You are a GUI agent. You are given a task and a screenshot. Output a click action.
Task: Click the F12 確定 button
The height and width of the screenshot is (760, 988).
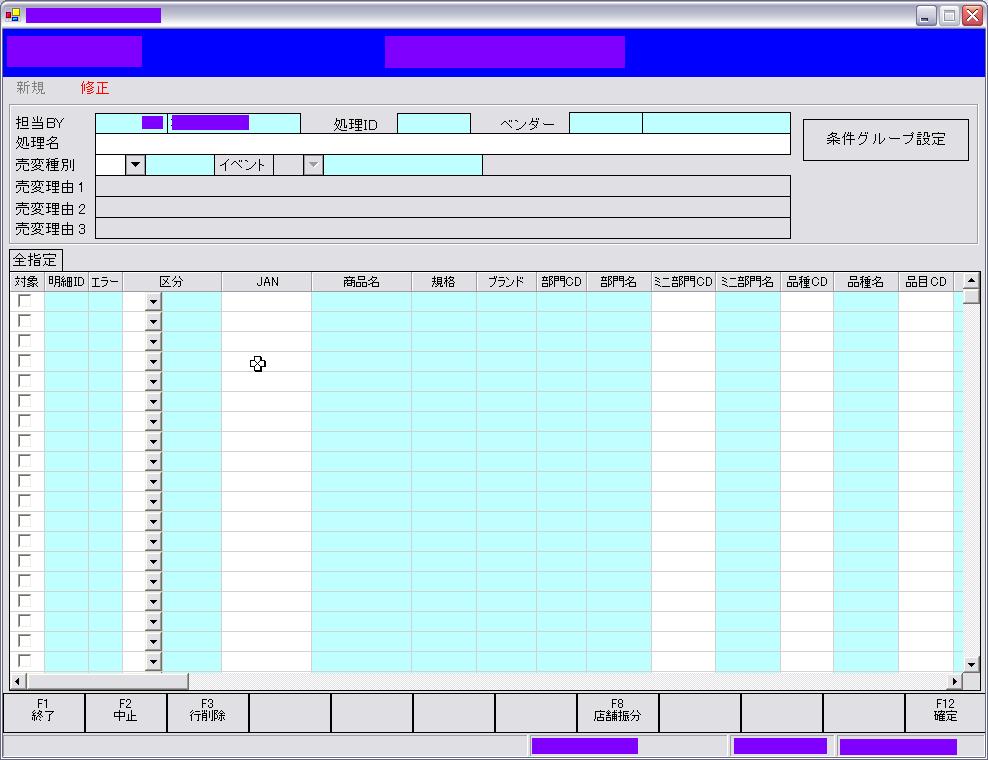945,712
